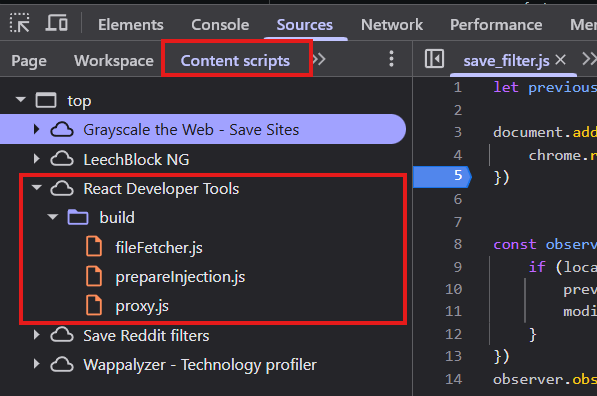Set breakpoint on line number 8

[x=457, y=244]
